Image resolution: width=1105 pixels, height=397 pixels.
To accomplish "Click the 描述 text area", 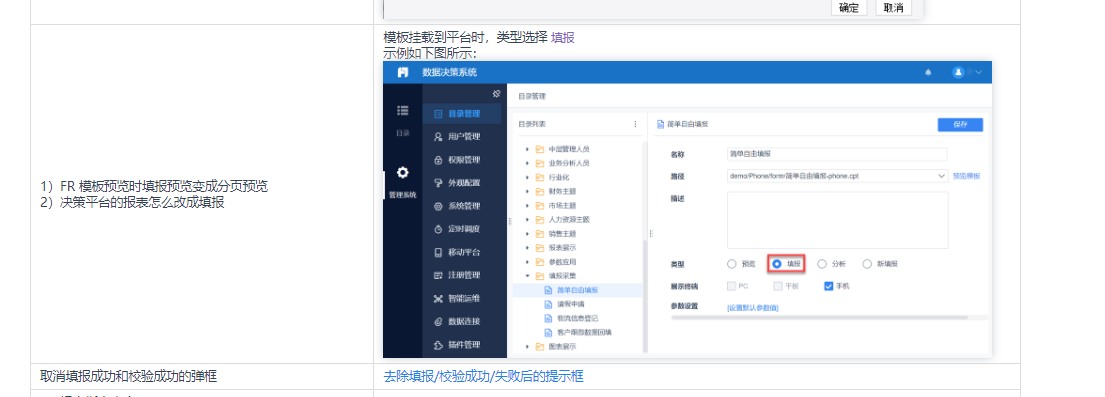I will coord(837,220).
